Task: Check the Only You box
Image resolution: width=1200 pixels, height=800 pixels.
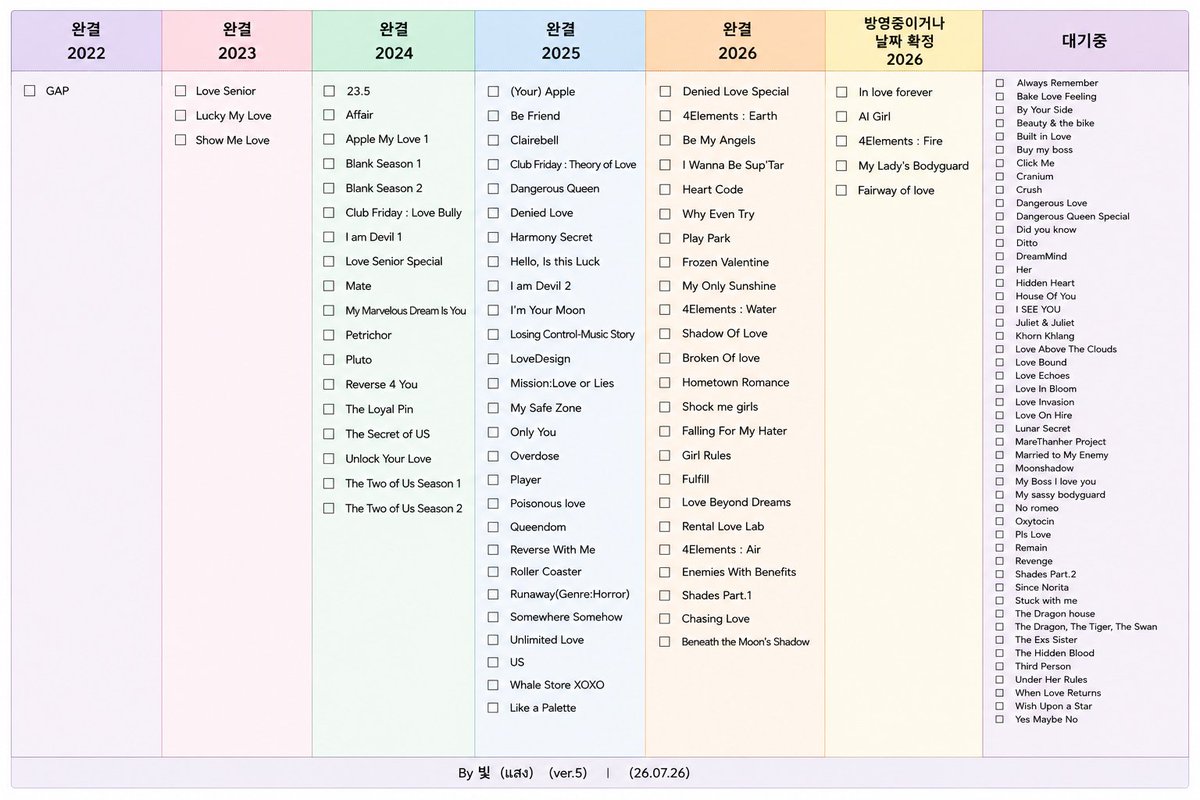Action: [x=493, y=432]
